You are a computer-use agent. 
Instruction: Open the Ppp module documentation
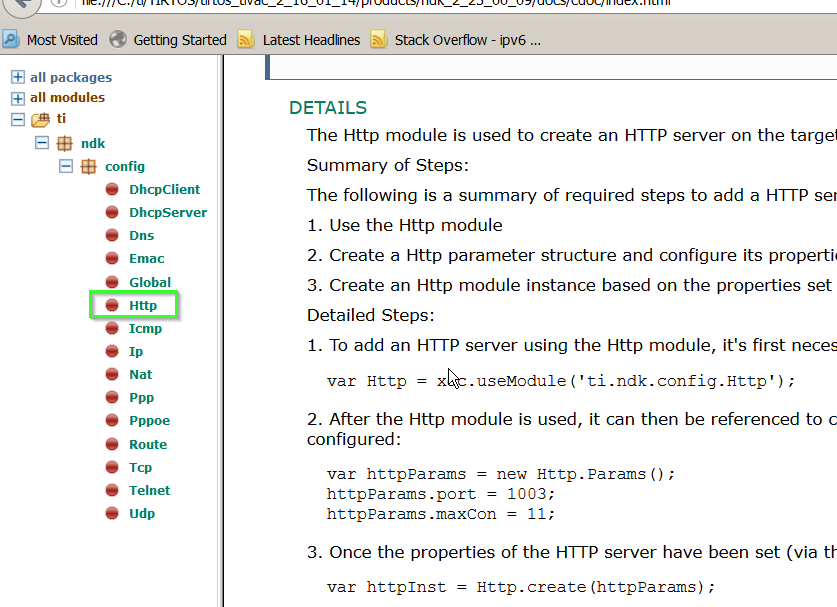pyautogui.click(x=141, y=398)
